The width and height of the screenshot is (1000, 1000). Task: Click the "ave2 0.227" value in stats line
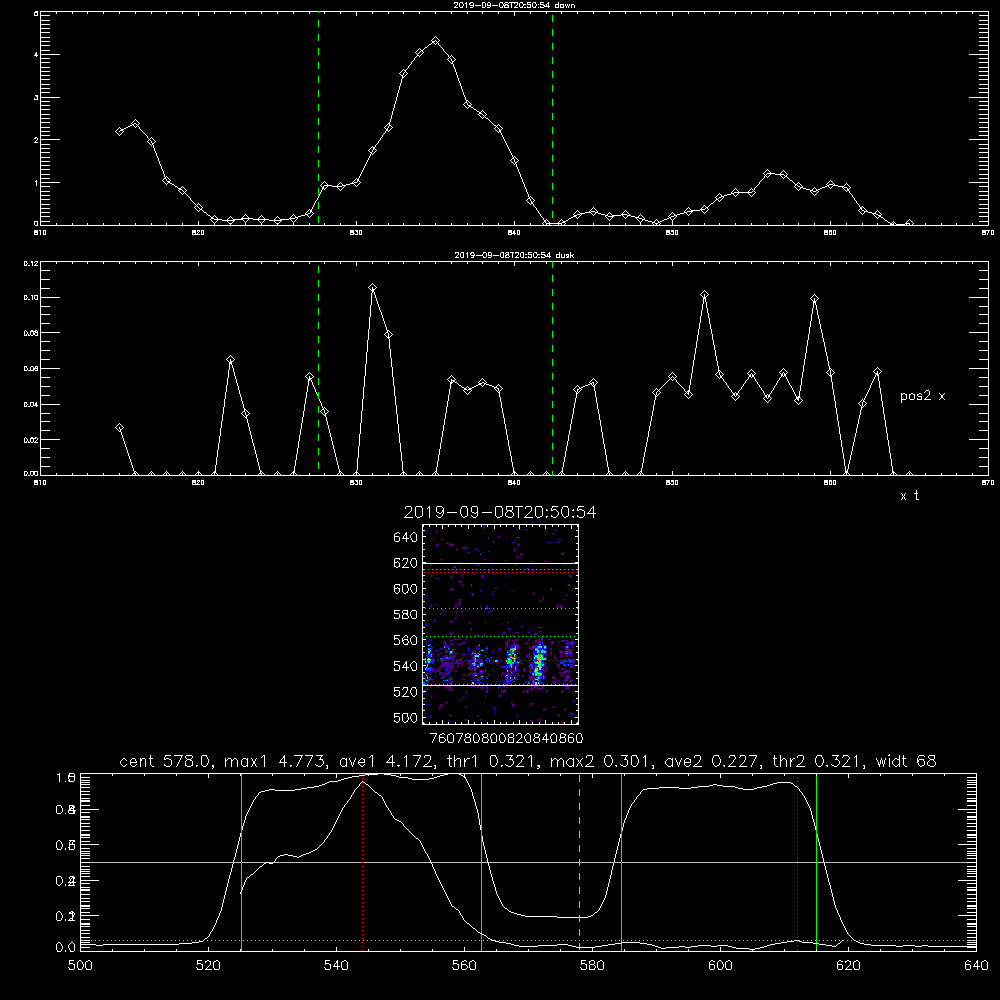(x=712, y=761)
